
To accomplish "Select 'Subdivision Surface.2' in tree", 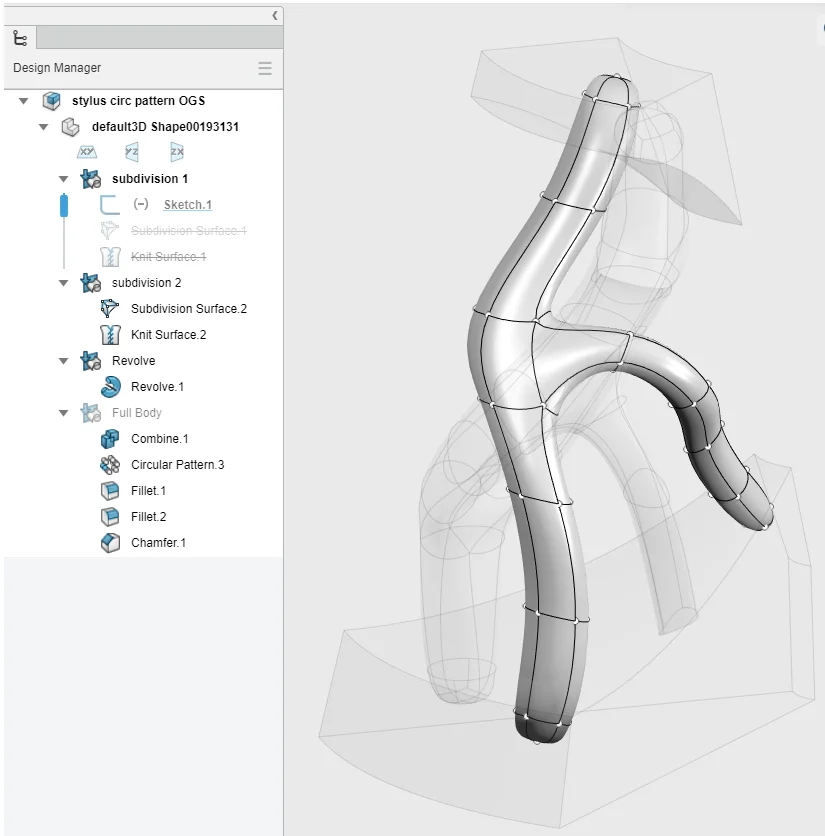I will 189,309.
